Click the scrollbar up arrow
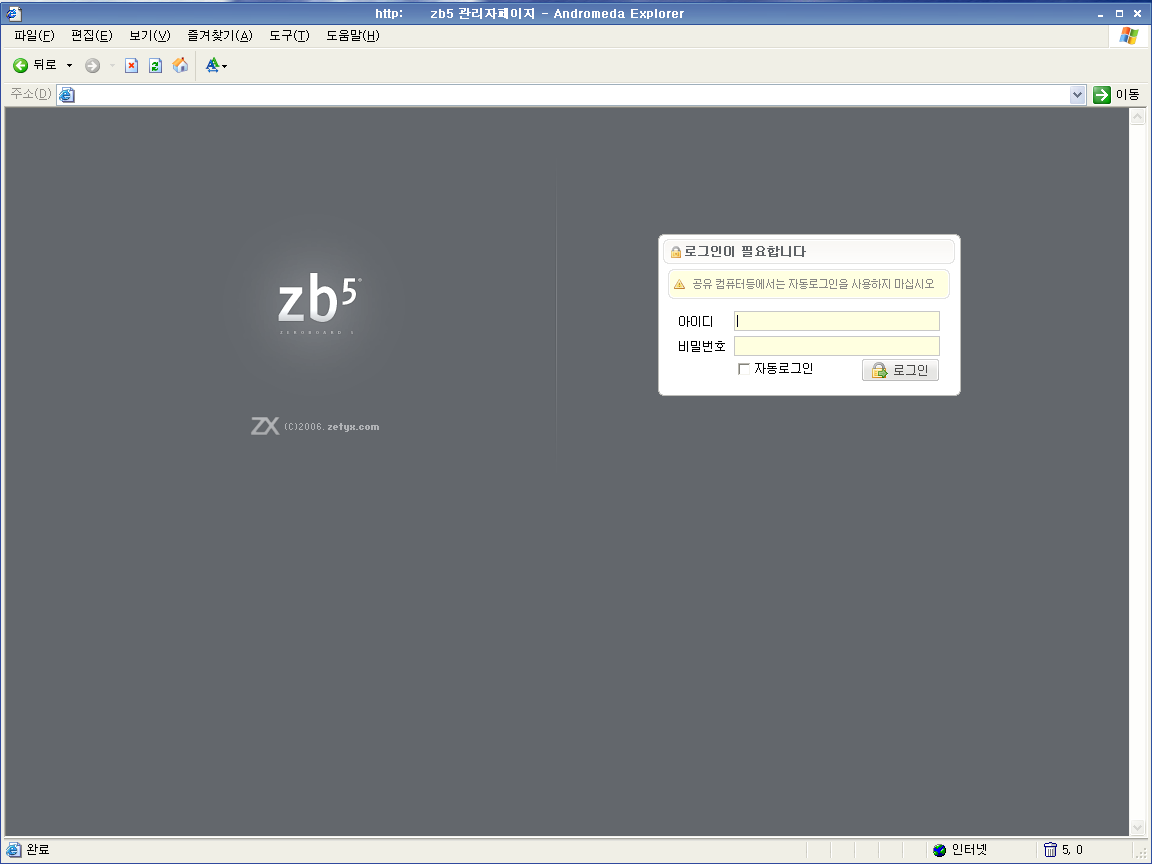The image size is (1152, 864). point(1137,116)
